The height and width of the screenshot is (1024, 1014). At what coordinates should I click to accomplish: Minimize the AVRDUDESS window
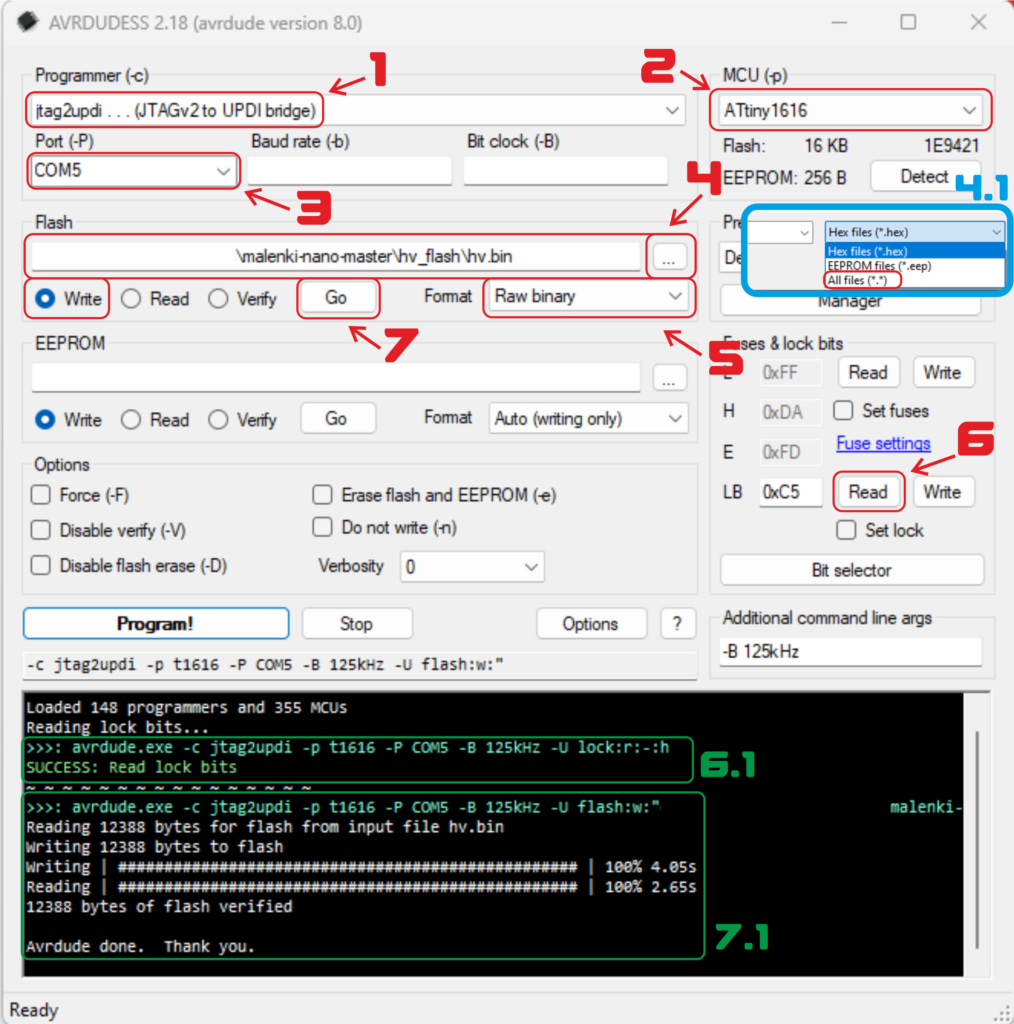click(x=840, y=22)
